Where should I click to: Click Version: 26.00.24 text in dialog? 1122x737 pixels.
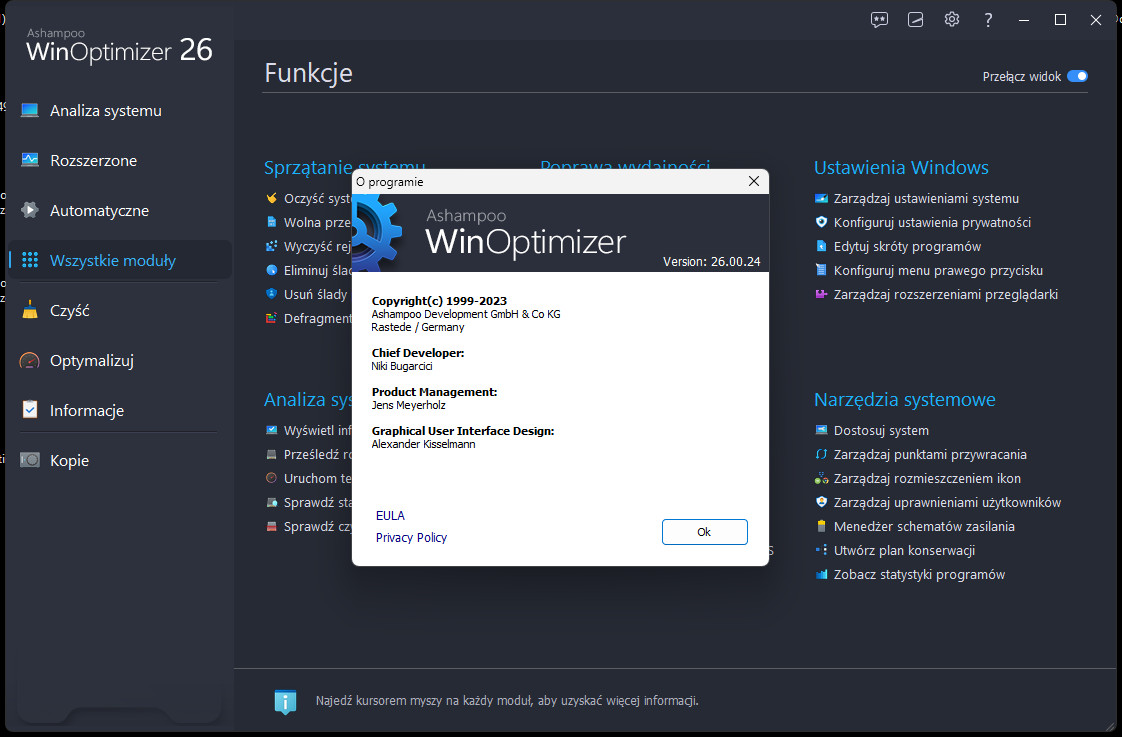(711, 261)
